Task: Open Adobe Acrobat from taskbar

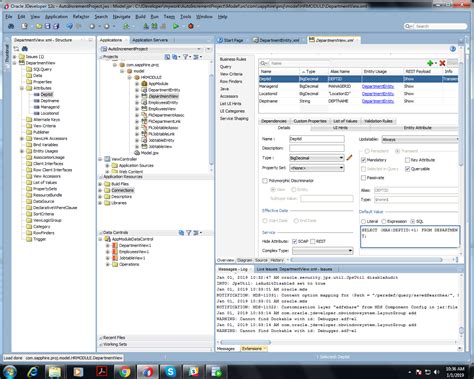Action: 101,371
